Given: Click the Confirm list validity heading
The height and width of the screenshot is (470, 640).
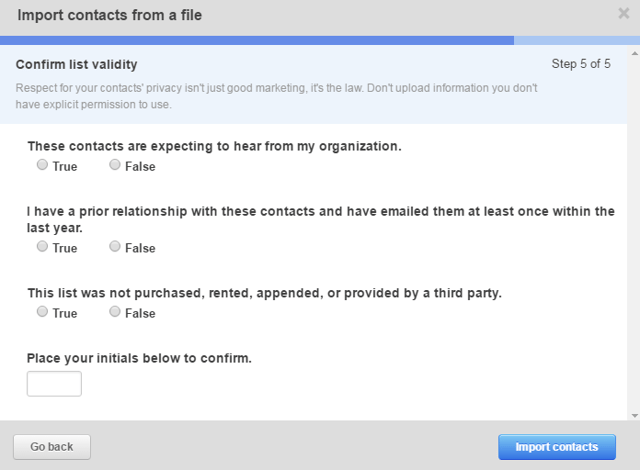Looking at the screenshot, I should (76, 64).
